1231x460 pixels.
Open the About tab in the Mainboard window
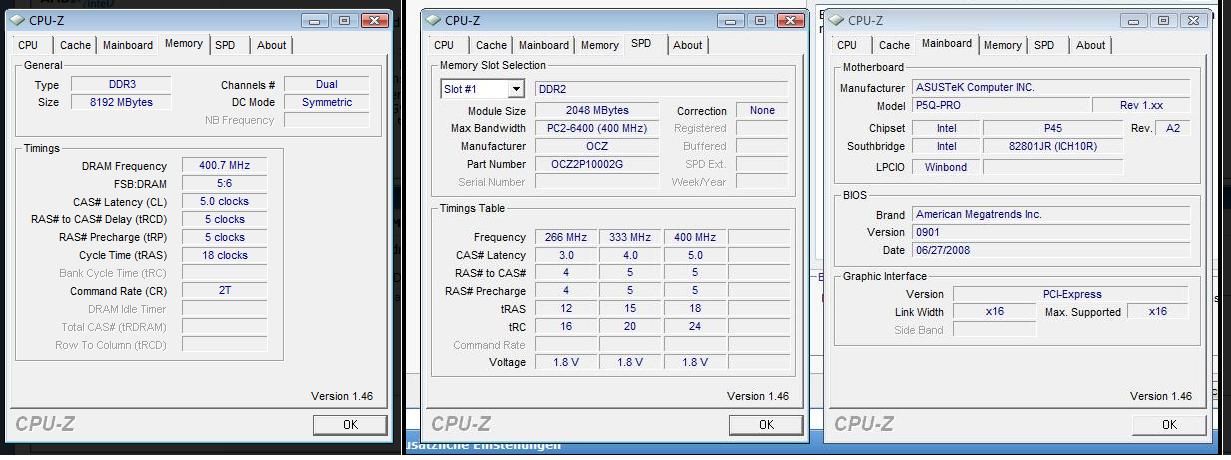coord(1090,45)
